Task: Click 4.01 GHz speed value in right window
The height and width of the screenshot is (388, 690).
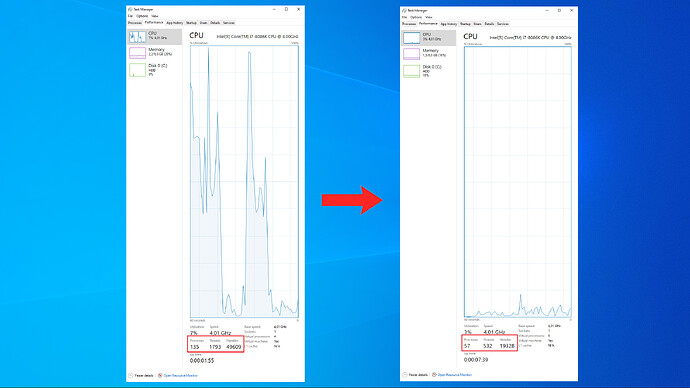Action: point(494,332)
